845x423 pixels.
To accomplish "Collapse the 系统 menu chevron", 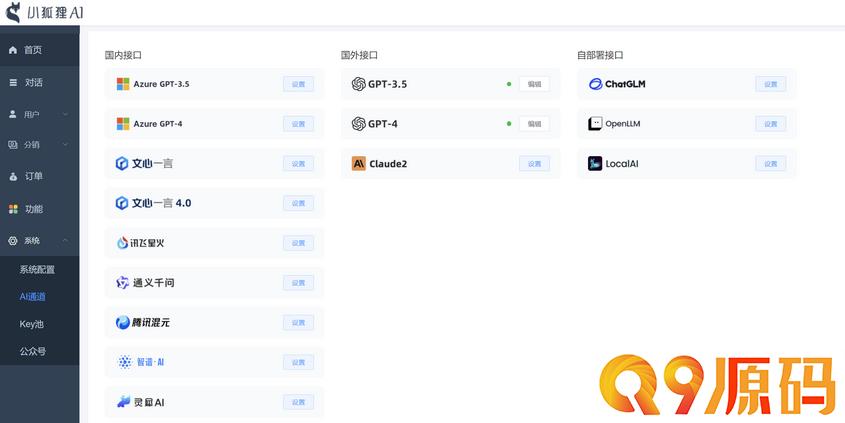I will coord(65,240).
